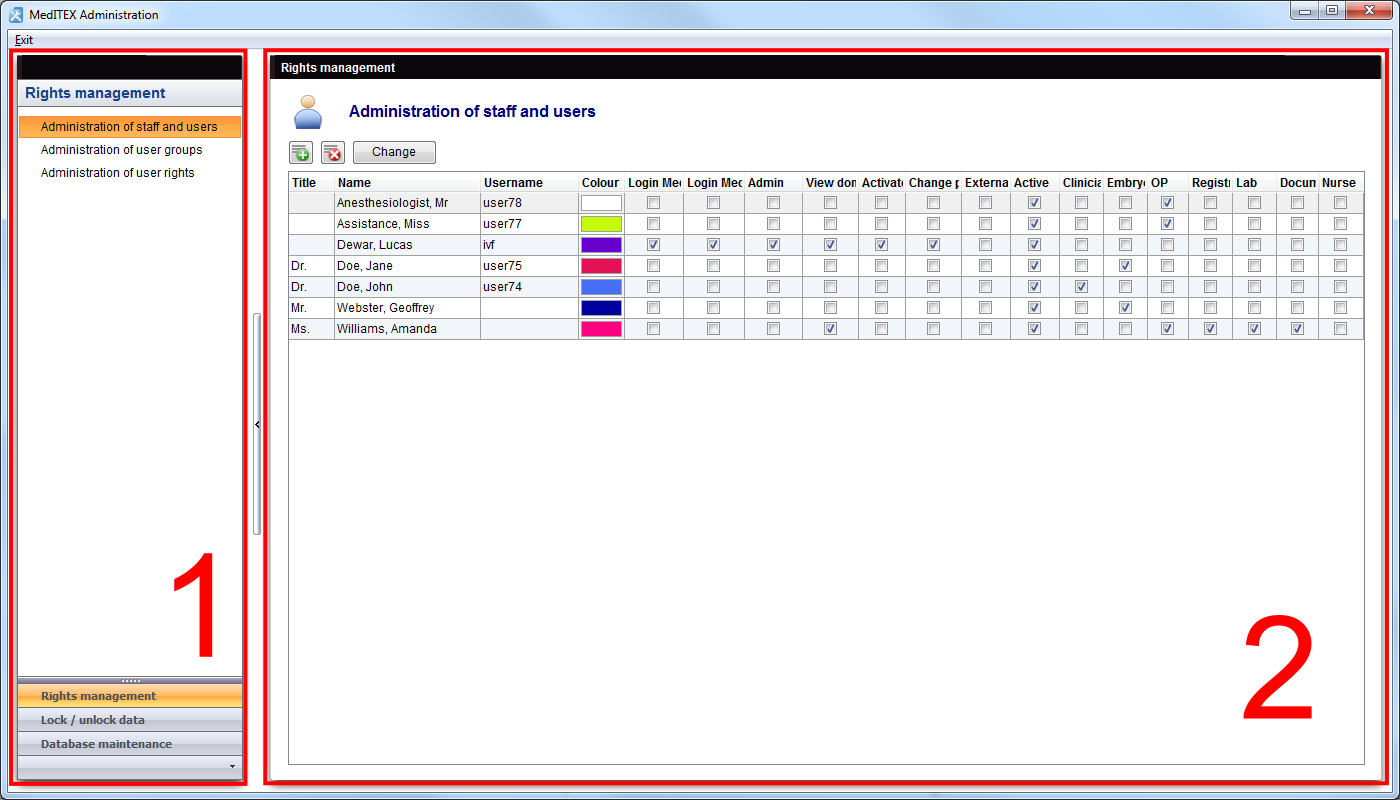This screenshot has width=1400, height=800.
Task: Click username cell "user75"
Action: 529,266
